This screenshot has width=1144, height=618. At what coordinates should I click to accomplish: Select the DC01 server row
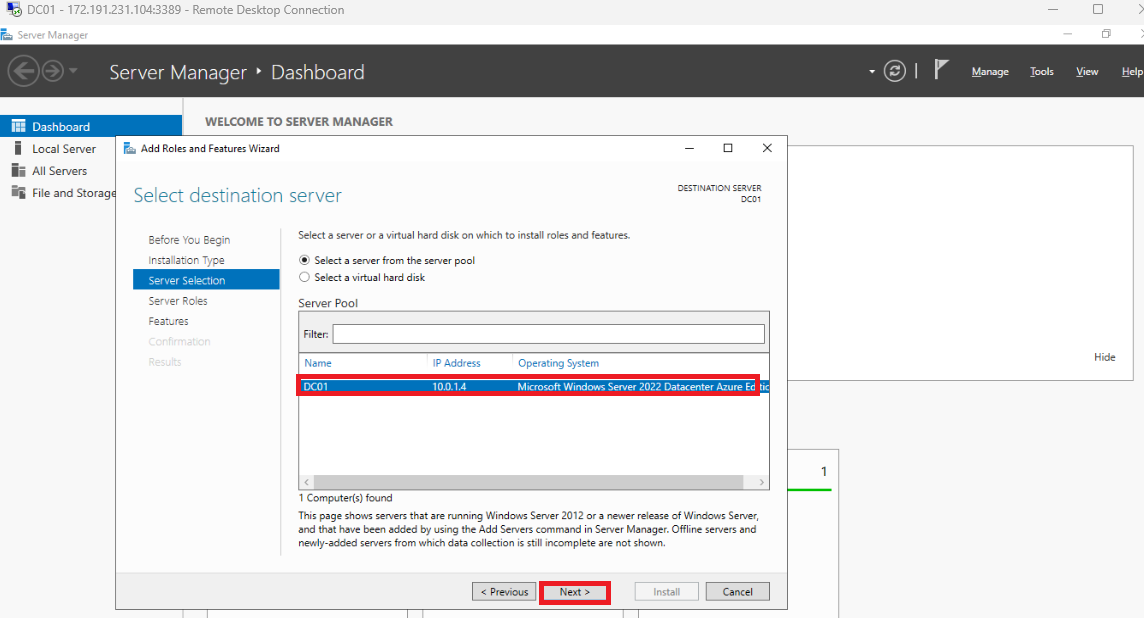pos(533,387)
